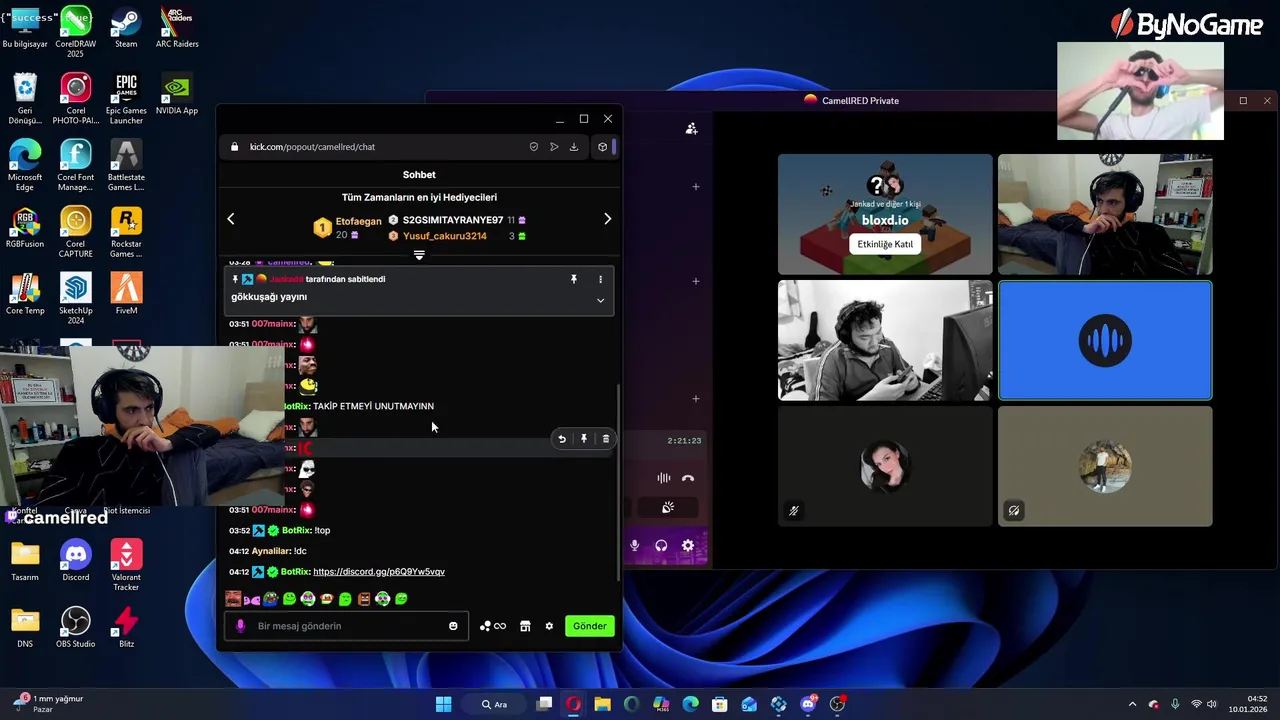Send the message with Gönder button
1280x720 pixels.
[x=589, y=626]
